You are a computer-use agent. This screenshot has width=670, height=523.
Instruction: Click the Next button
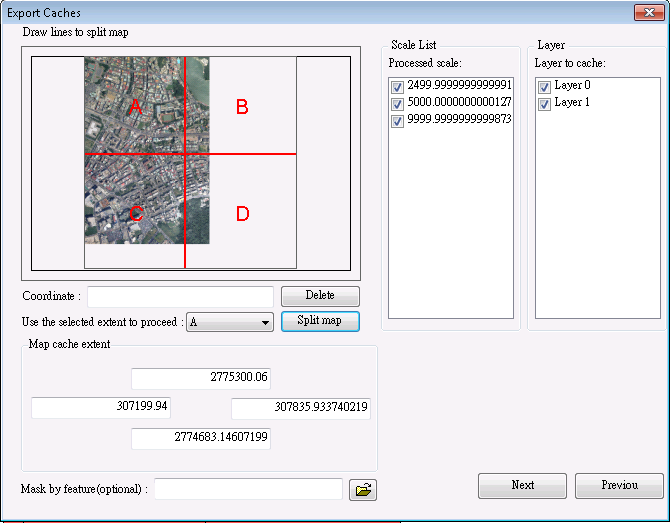522,486
